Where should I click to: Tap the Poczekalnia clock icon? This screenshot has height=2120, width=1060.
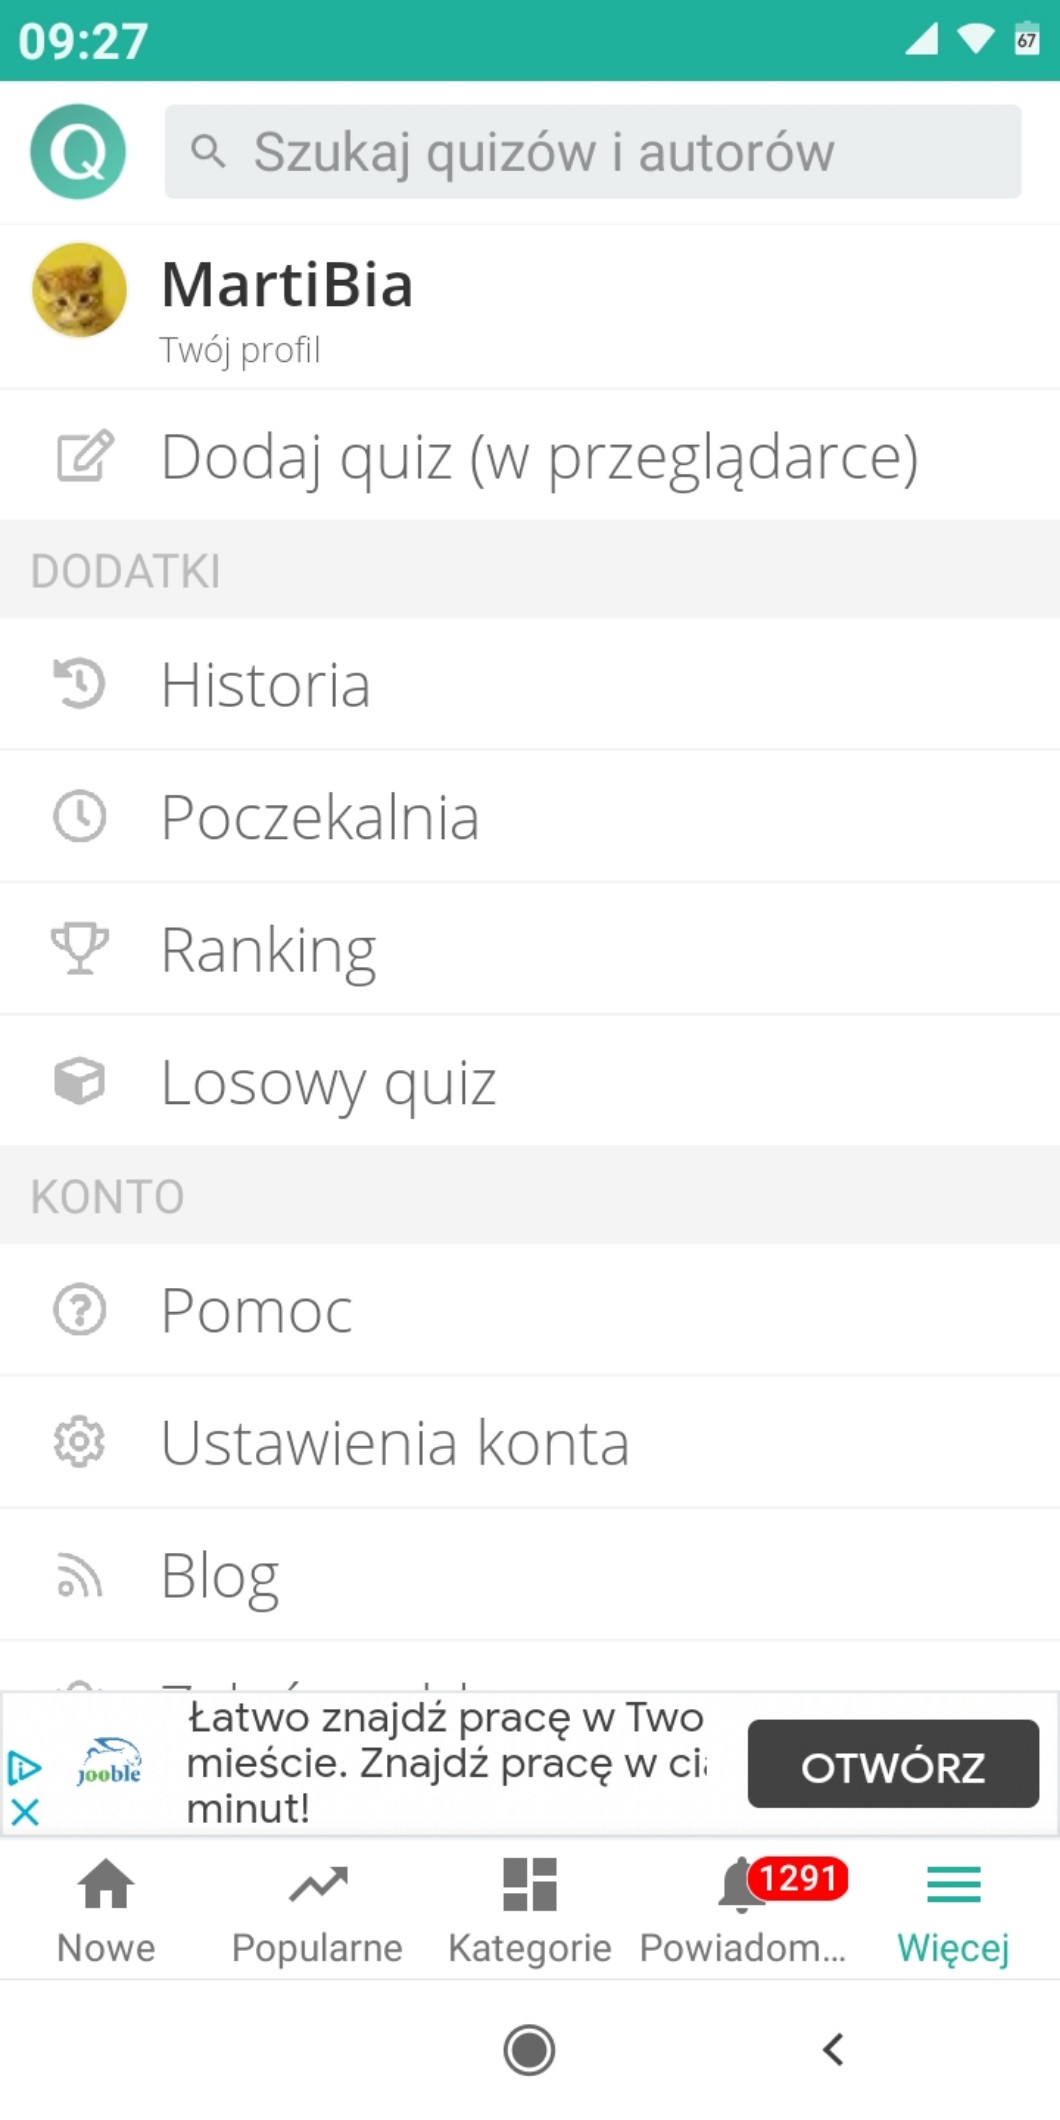79,816
